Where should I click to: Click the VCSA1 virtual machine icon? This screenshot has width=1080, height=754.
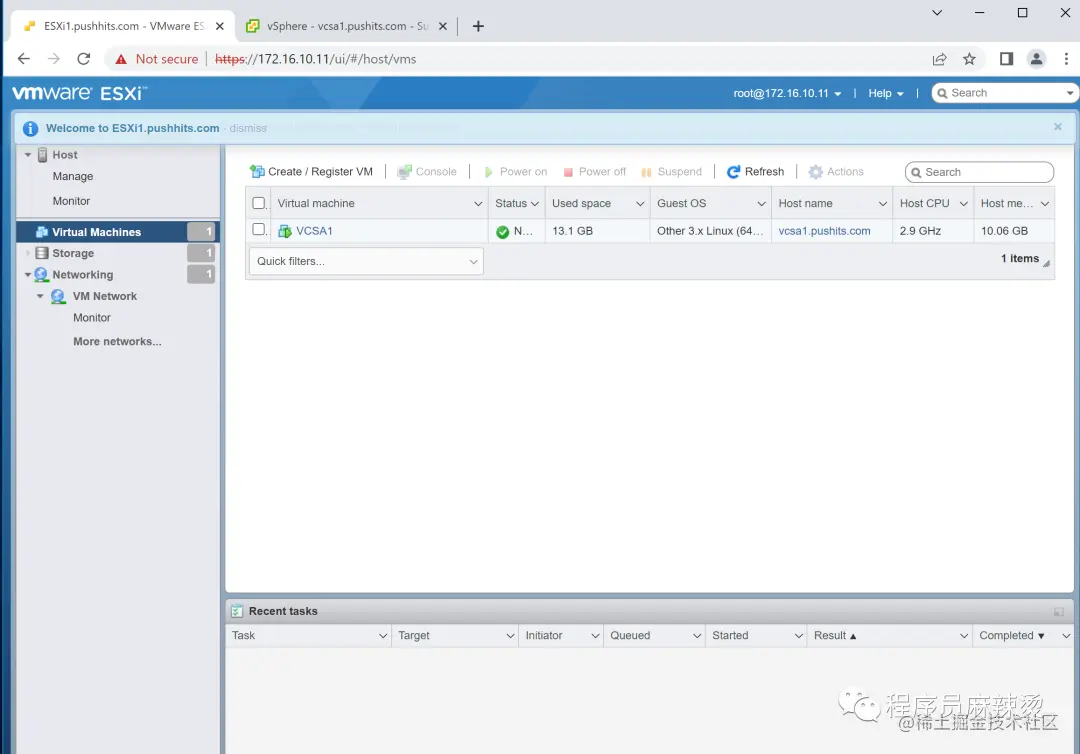coord(284,231)
